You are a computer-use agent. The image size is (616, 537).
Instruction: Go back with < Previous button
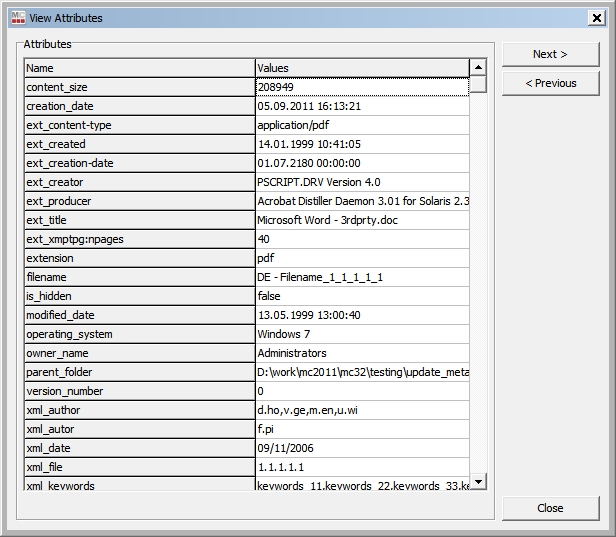550,83
